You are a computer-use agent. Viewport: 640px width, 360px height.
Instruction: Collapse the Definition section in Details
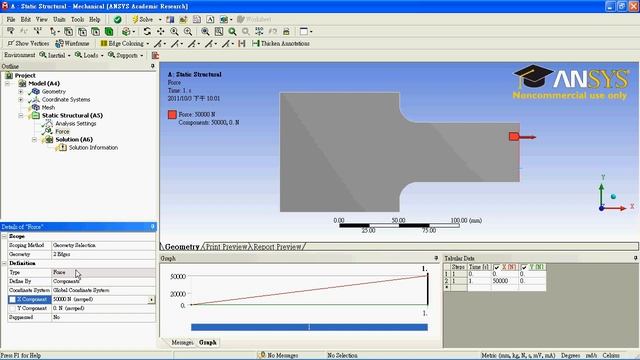tap(4, 263)
